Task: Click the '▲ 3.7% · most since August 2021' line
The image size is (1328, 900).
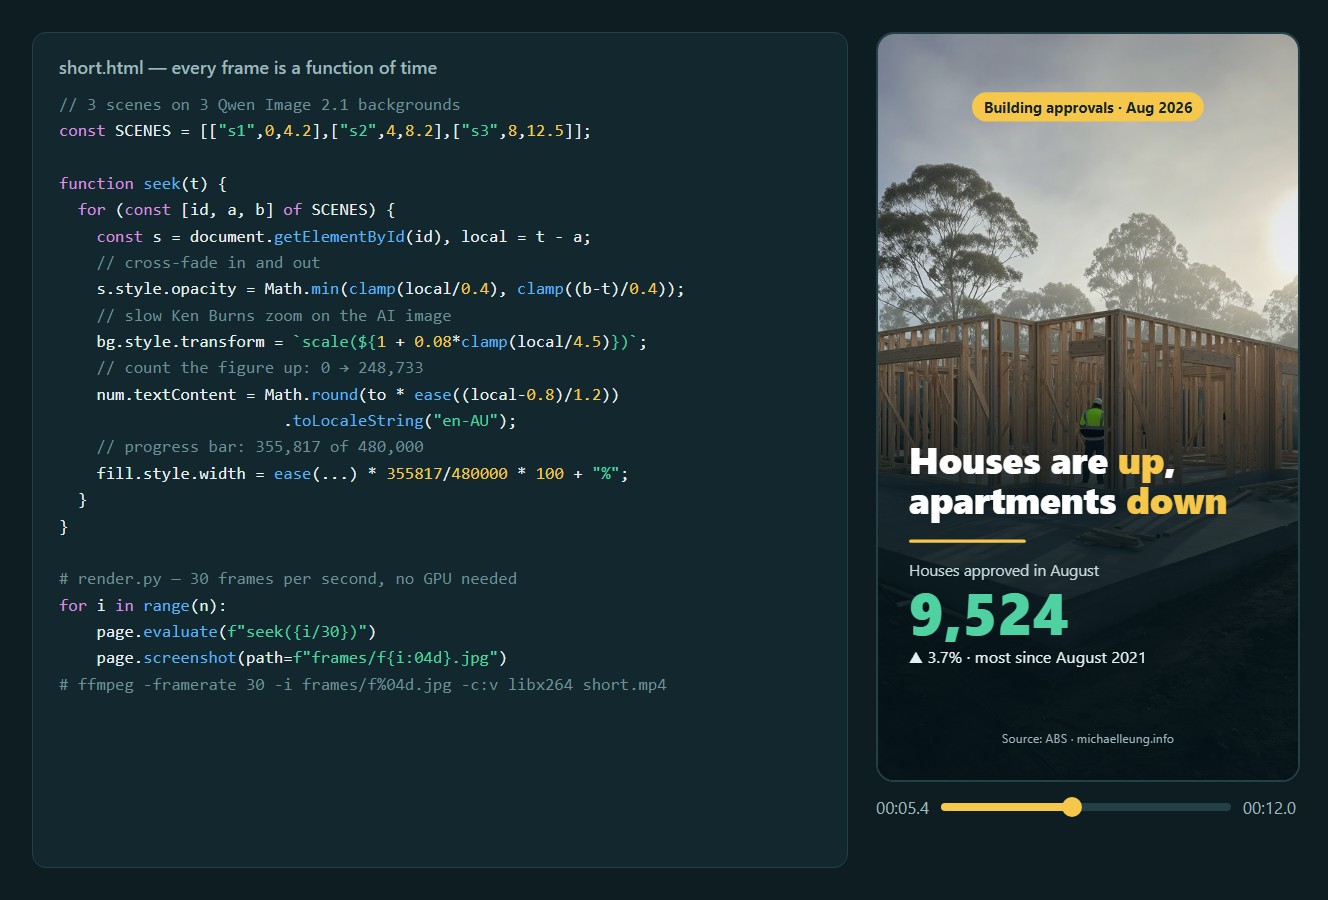Action: pos(1027,657)
